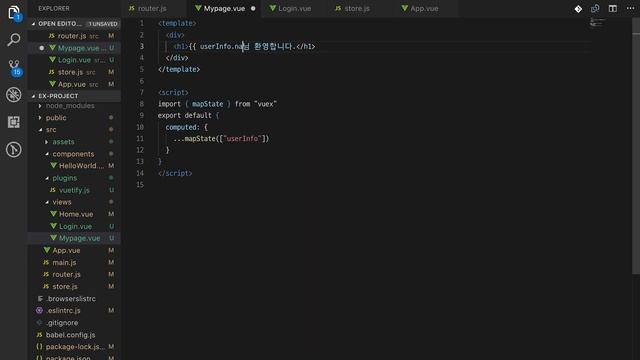The image size is (640, 360).
Task: Switch to the App.vue tab
Action: 424,9
